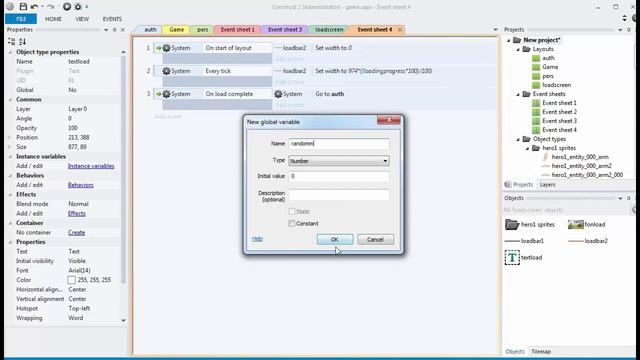Select the fonload object thumbnail

(x=576, y=224)
